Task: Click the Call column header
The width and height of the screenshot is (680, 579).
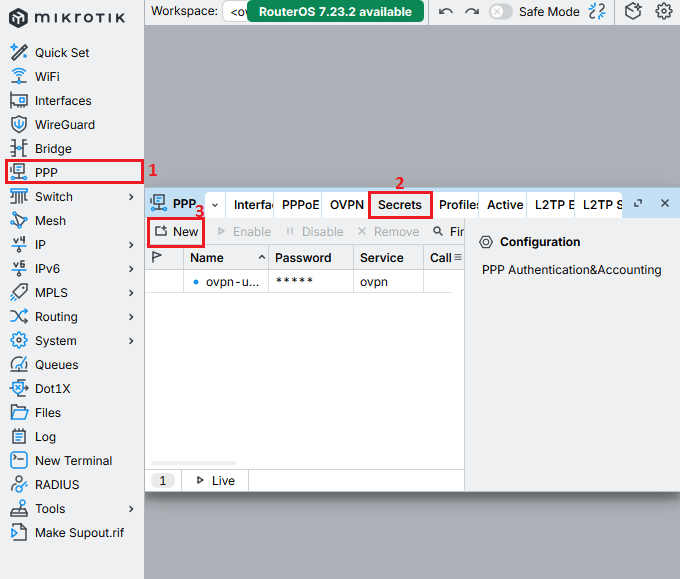Action: click(x=441, y=257)
